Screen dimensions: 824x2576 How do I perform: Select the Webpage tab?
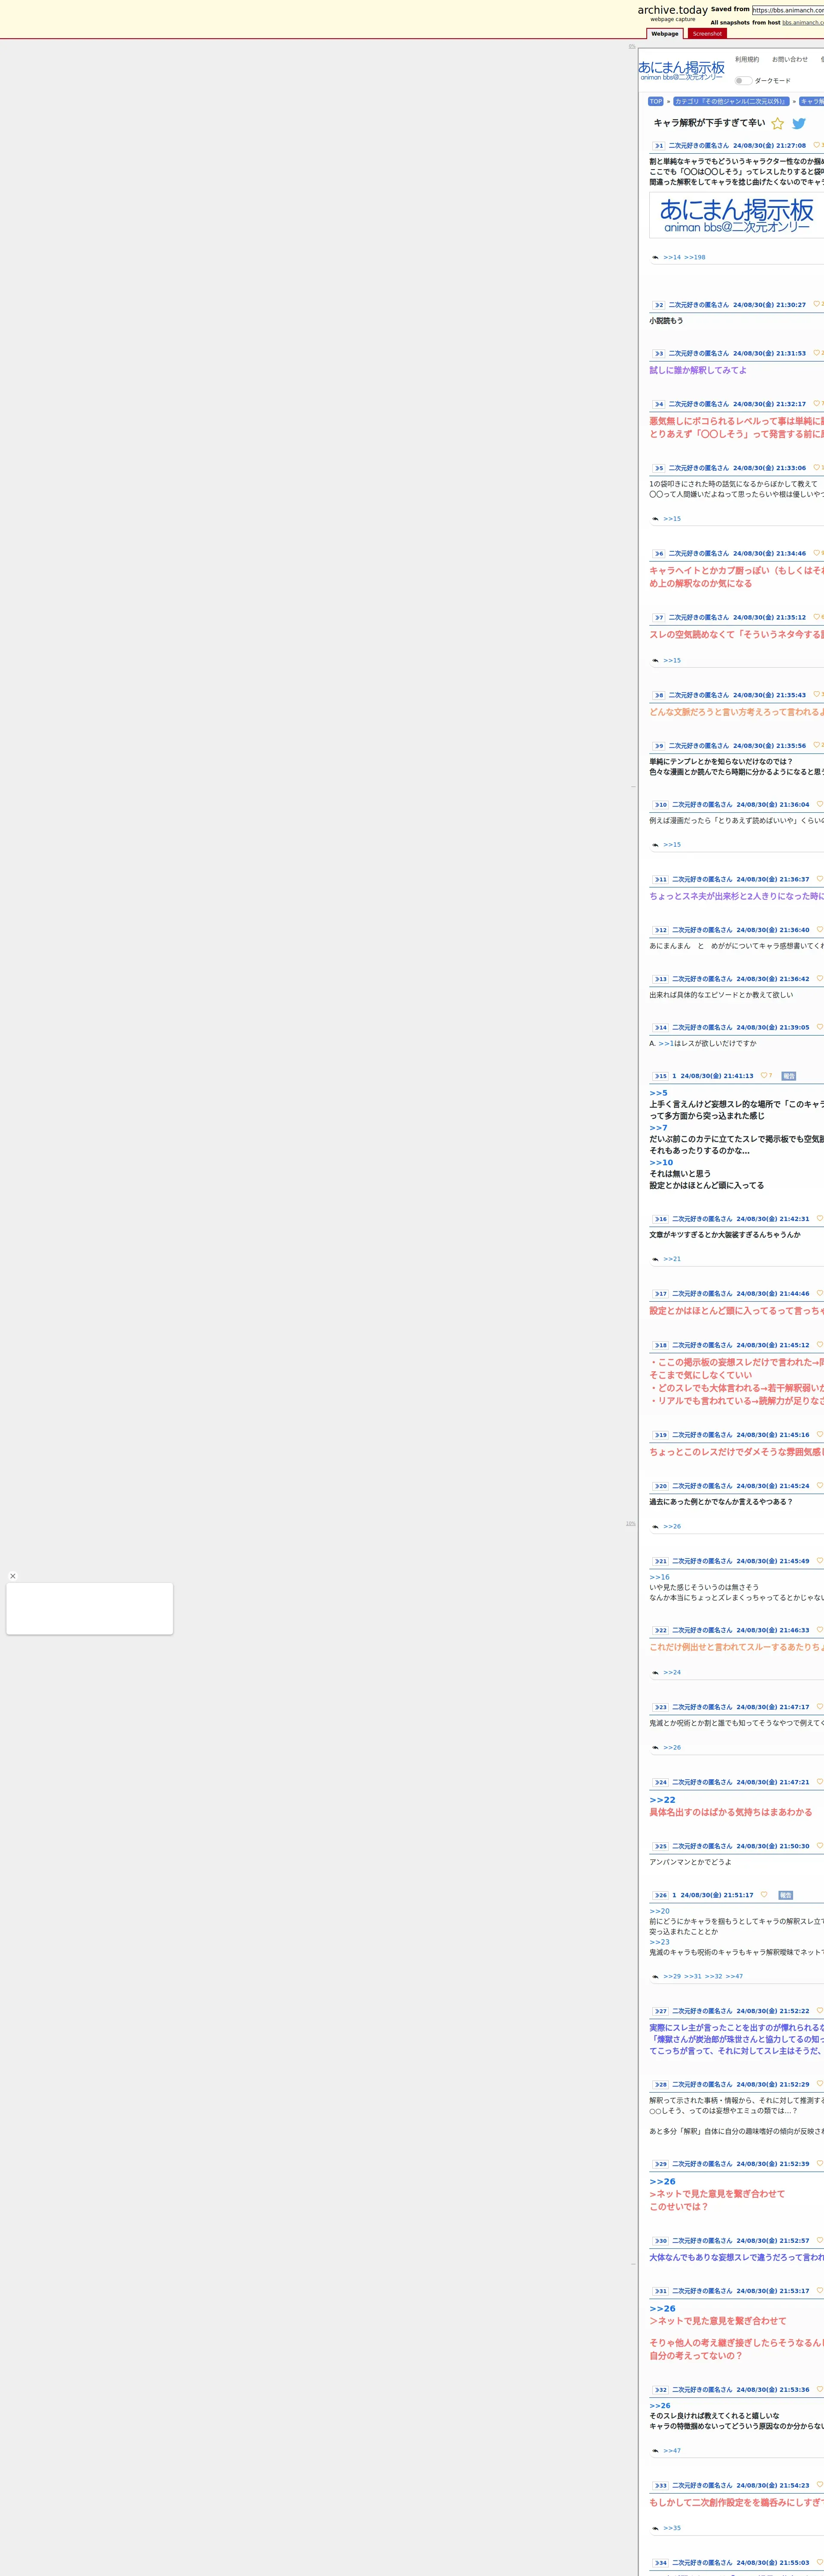(x=665, y=34)
